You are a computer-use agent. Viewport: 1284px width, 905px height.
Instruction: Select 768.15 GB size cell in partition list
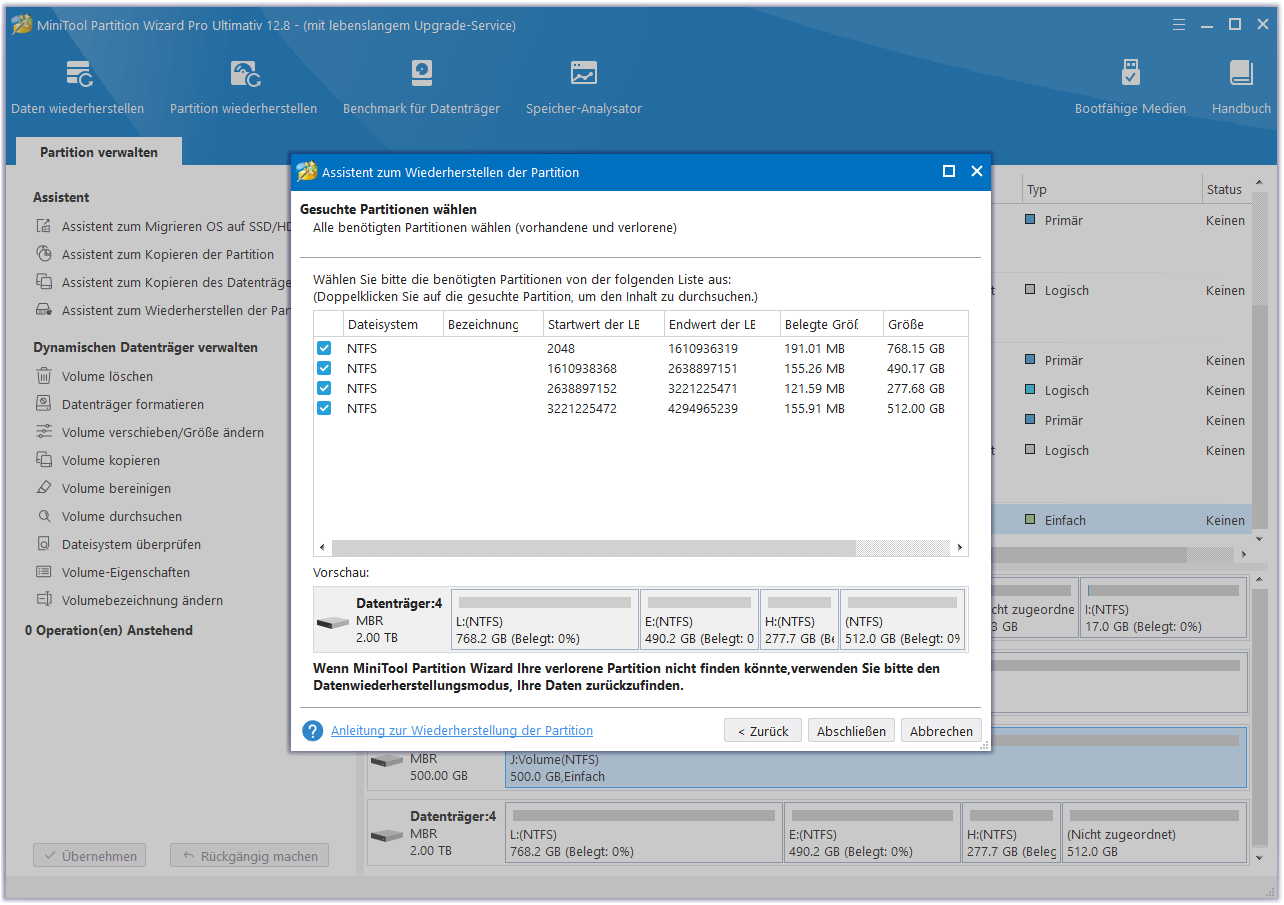(x=916, y=348)
